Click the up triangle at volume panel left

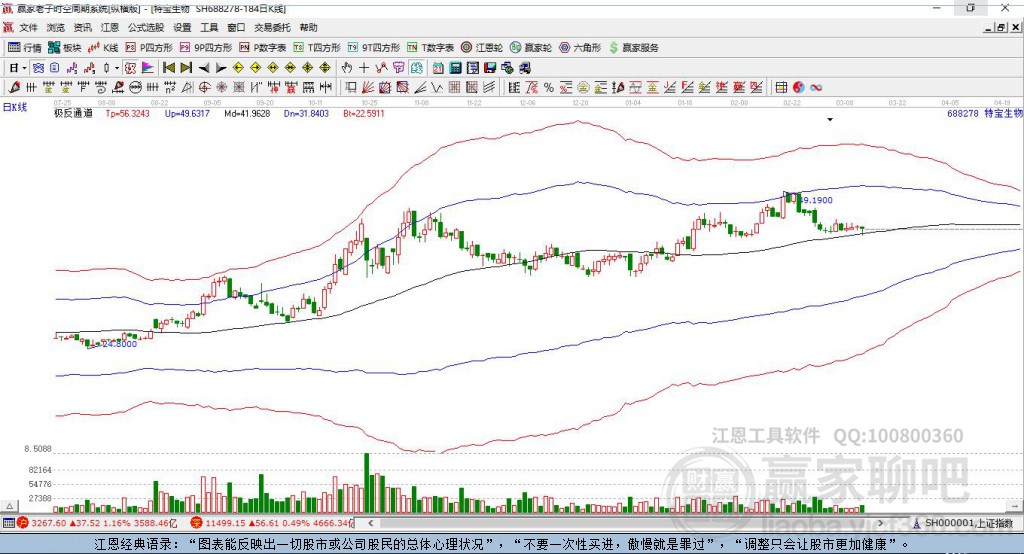pyautogui.click(x=9, y=506)
